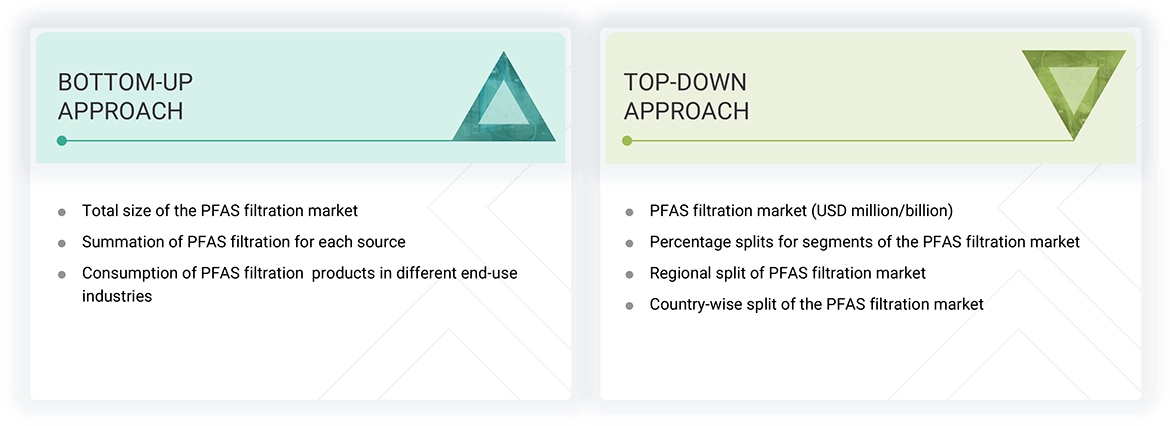This screenshot has width=1170, height=426.
Task: Click 'Summation of PFAS filtration for each source'
Action: coord(244,242)
